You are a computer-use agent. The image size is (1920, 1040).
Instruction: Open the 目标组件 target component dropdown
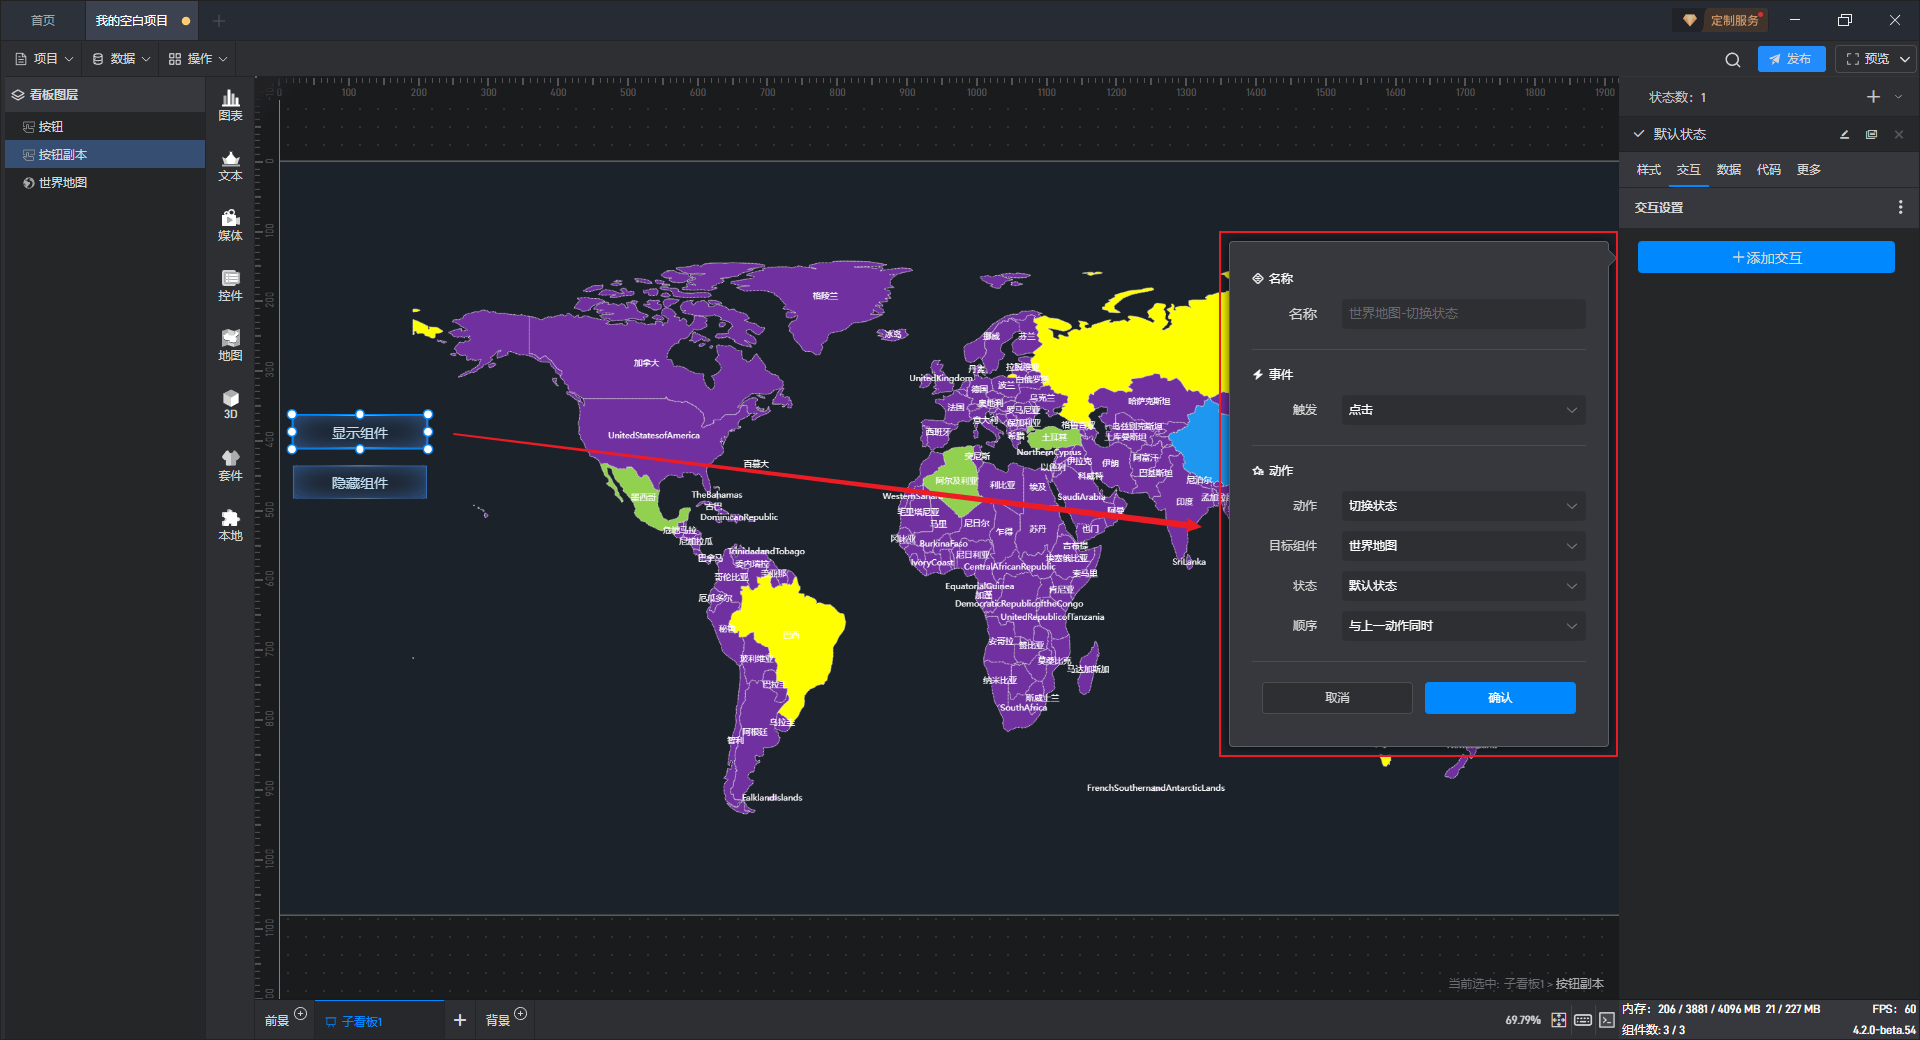tap(1462, 546)
